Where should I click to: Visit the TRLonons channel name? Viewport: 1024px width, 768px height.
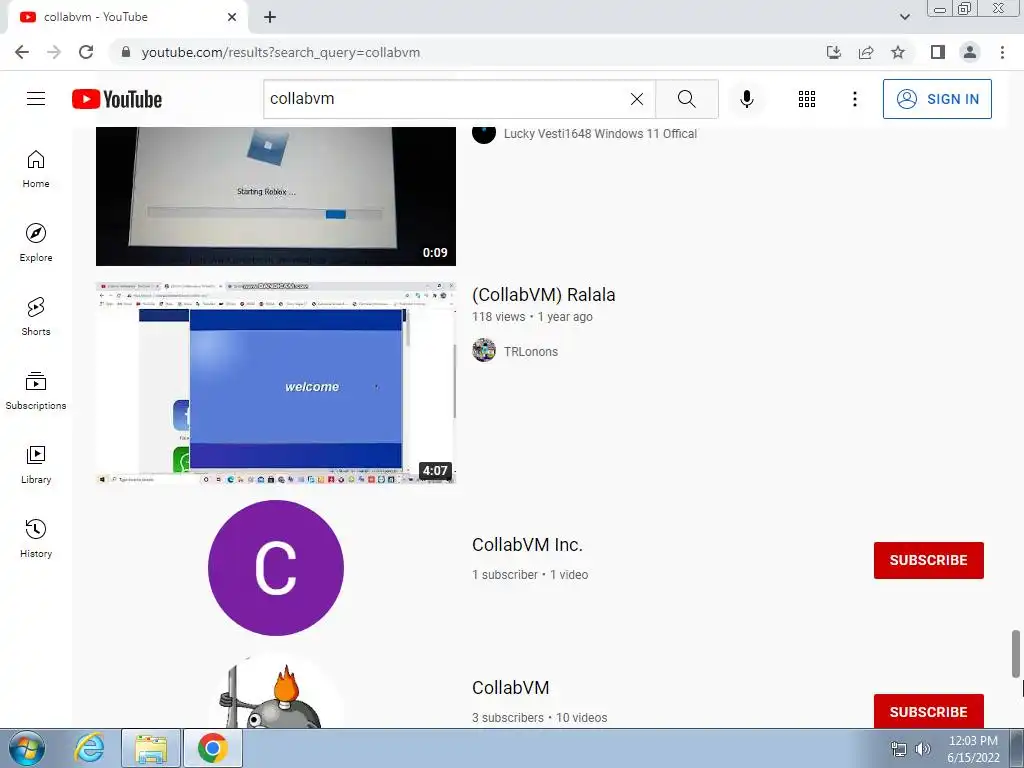pos(530,351)
